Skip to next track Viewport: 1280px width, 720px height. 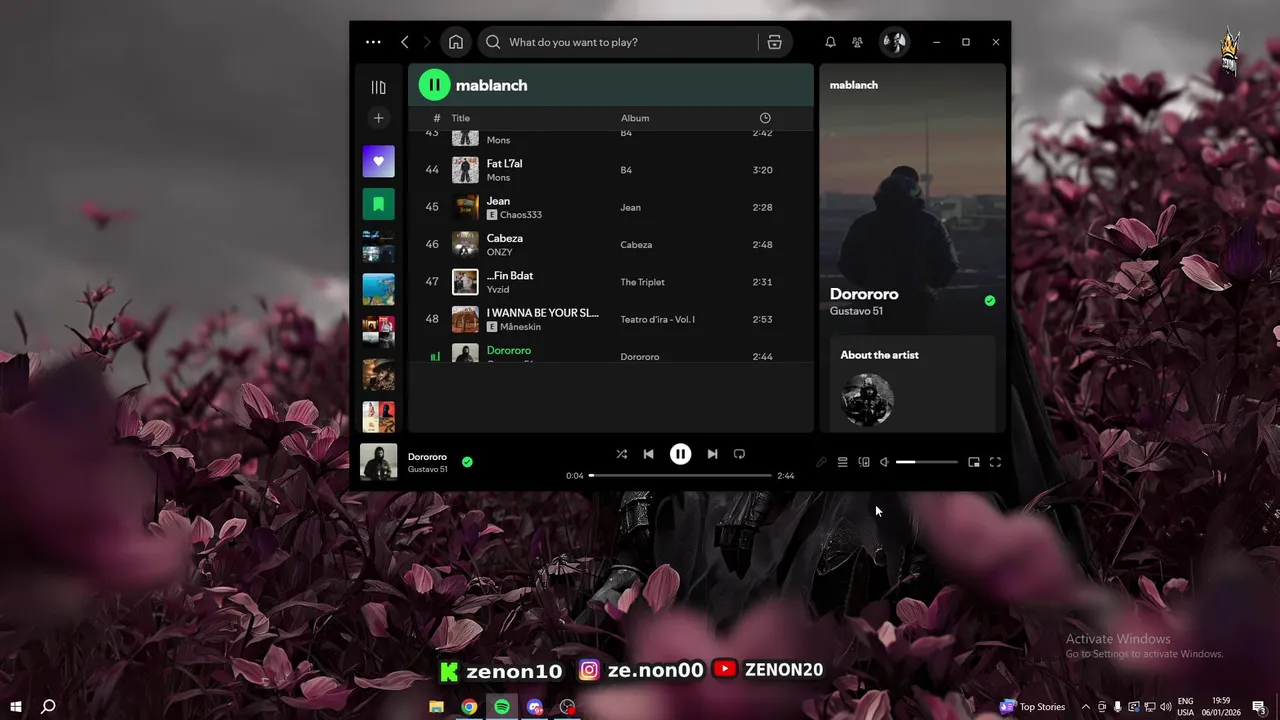pyautogui.click(x=712, y=454)
